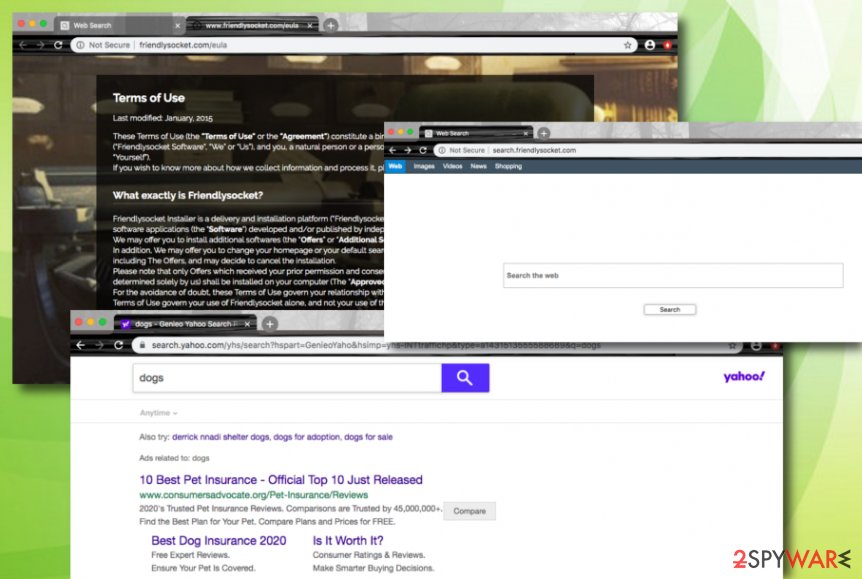Close the www.friendlysocket.com/eula tab
Viewport: 862px width, 579px height.
(310, 25)
